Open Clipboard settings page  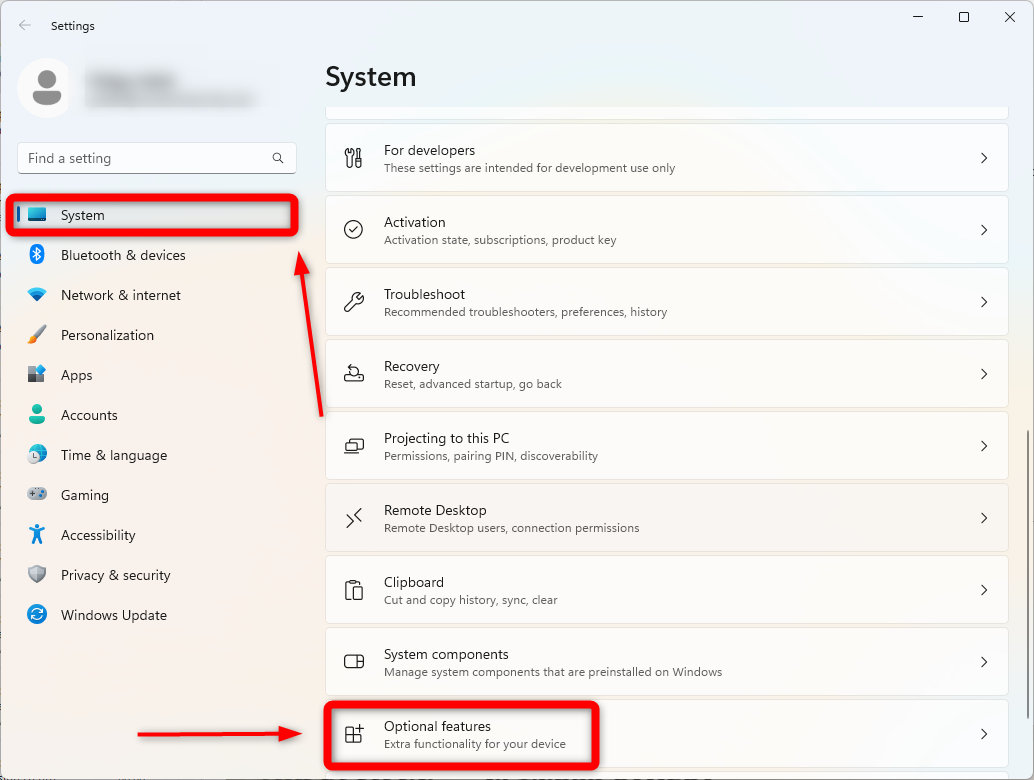667,590
